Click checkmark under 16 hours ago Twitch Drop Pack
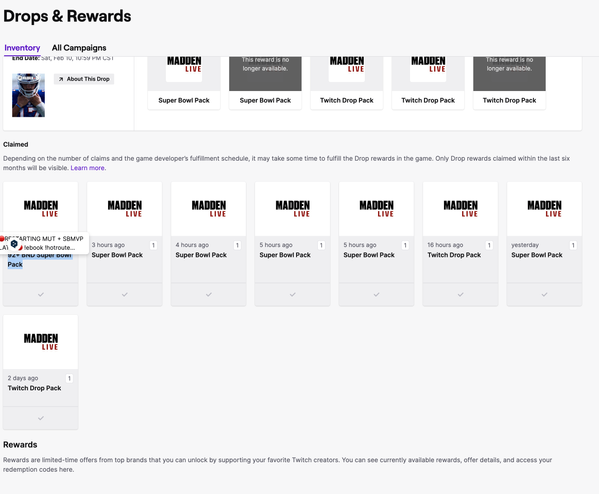This screenshot has width=599, height=494. [x=460, y=295]
